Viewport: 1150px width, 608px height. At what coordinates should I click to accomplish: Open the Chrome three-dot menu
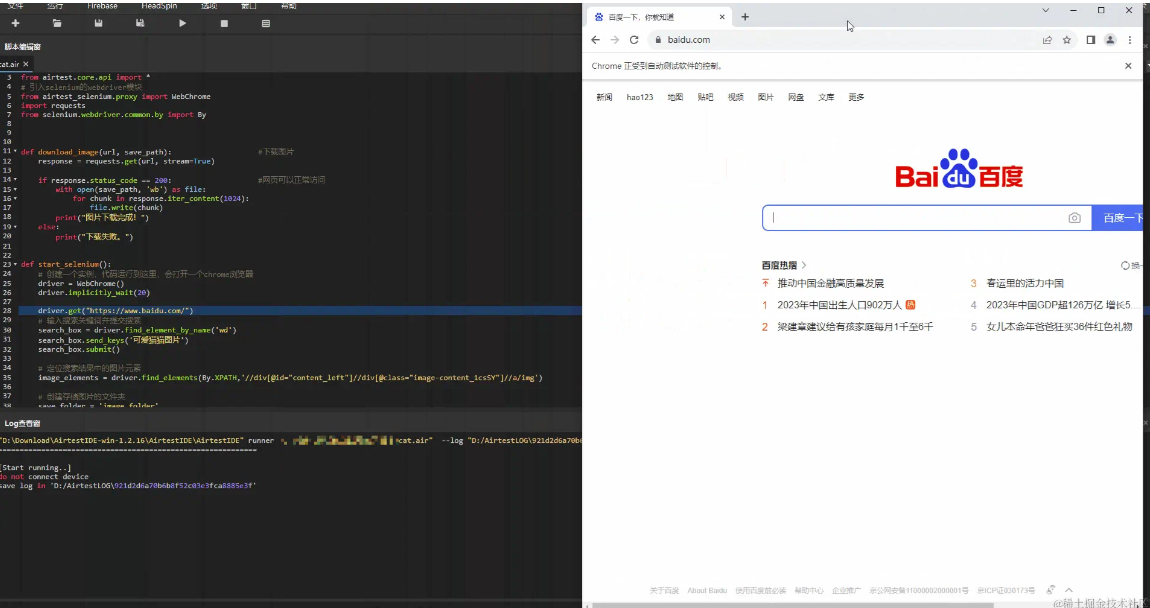(x=1129, y=40)
